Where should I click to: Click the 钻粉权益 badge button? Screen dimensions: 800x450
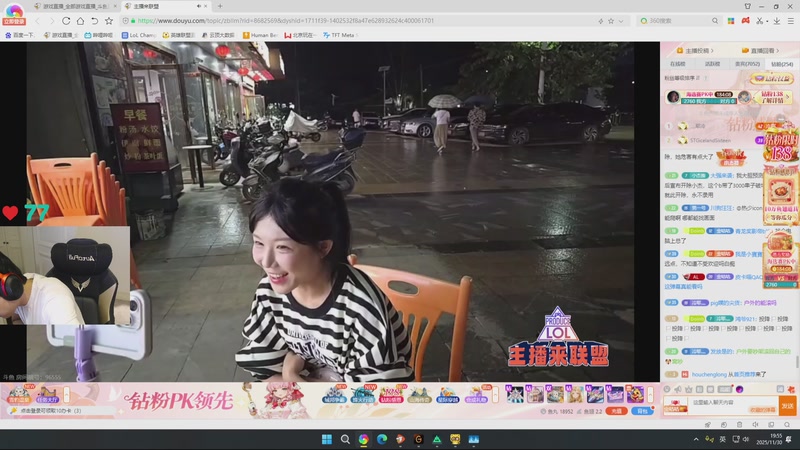[772, 78]
